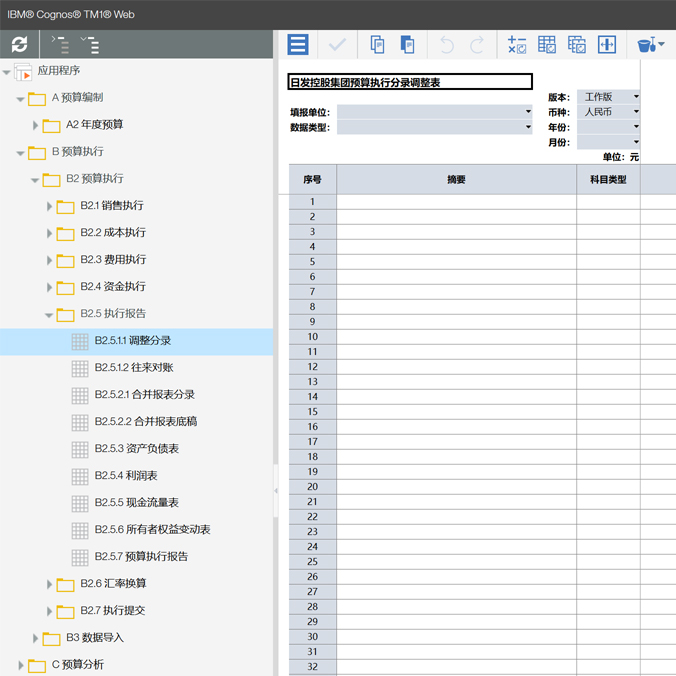The width and height of the screenshot is (676, 676).
Task: Collapse the B2.5 执行报告 folder
Action: click(x=49, y=315)
